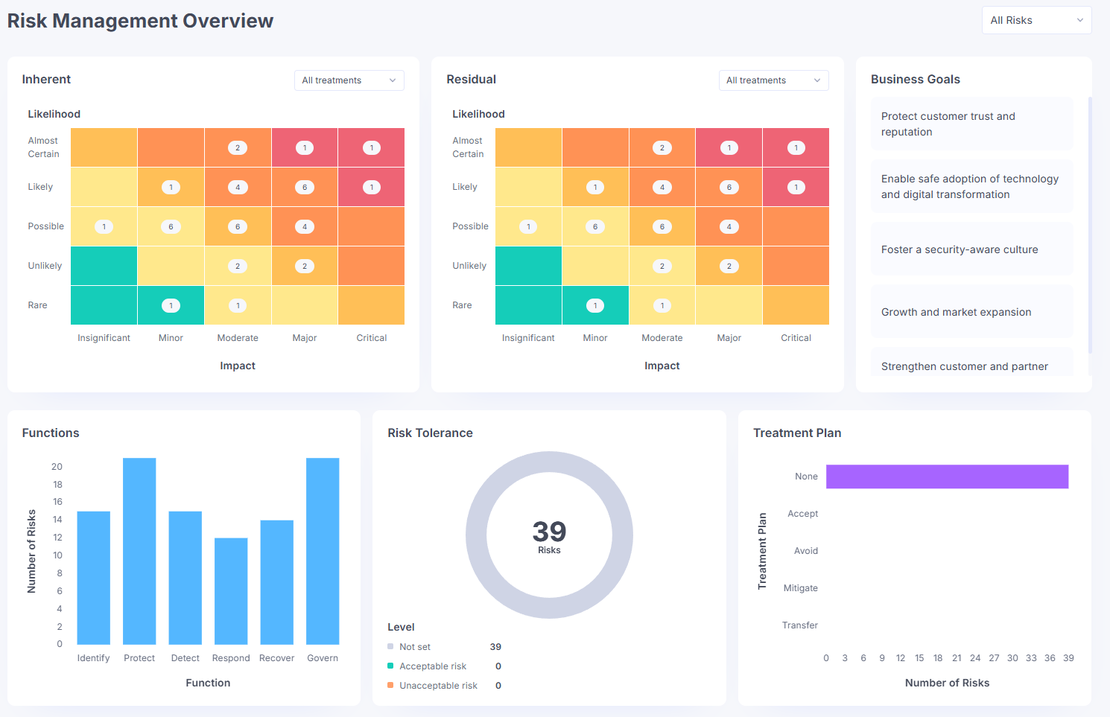Viewport: 1110px width, 717px height.
Task: Click the purple None treatment plan bar
Action: click(x=947, y=476)
